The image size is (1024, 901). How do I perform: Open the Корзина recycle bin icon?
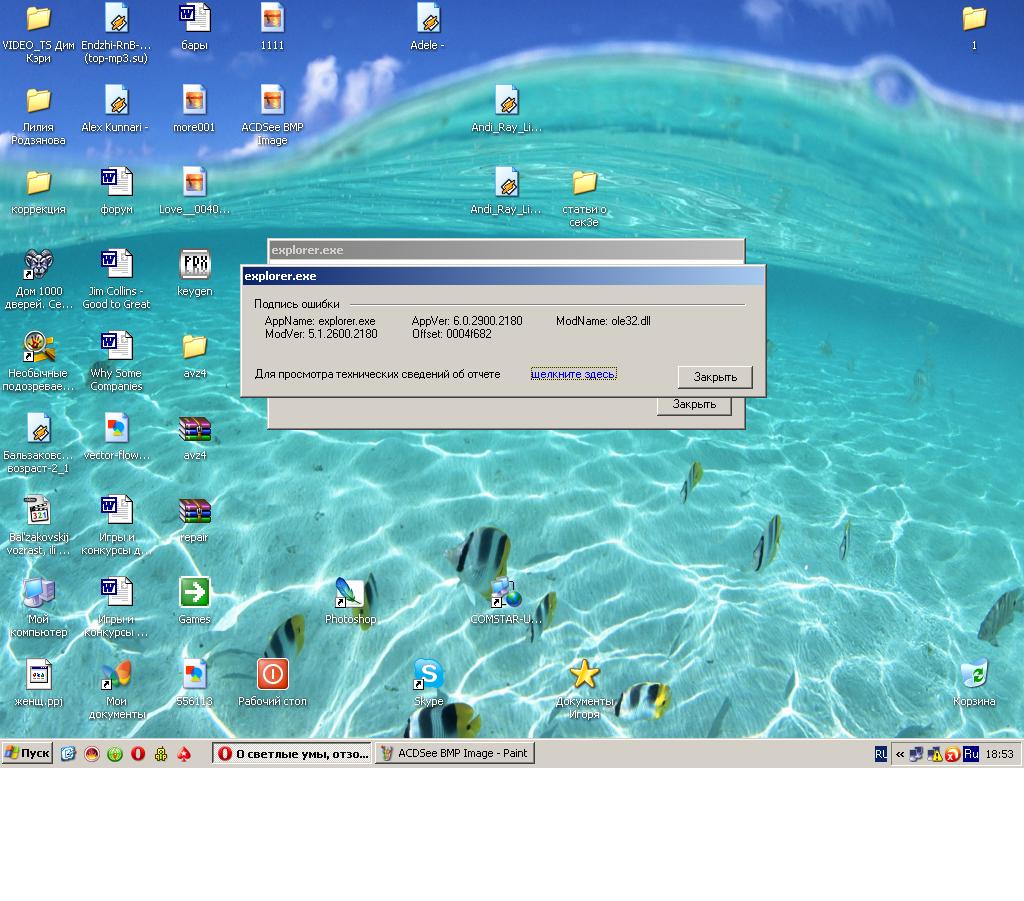pyautogui.click(x=973, y=675)
